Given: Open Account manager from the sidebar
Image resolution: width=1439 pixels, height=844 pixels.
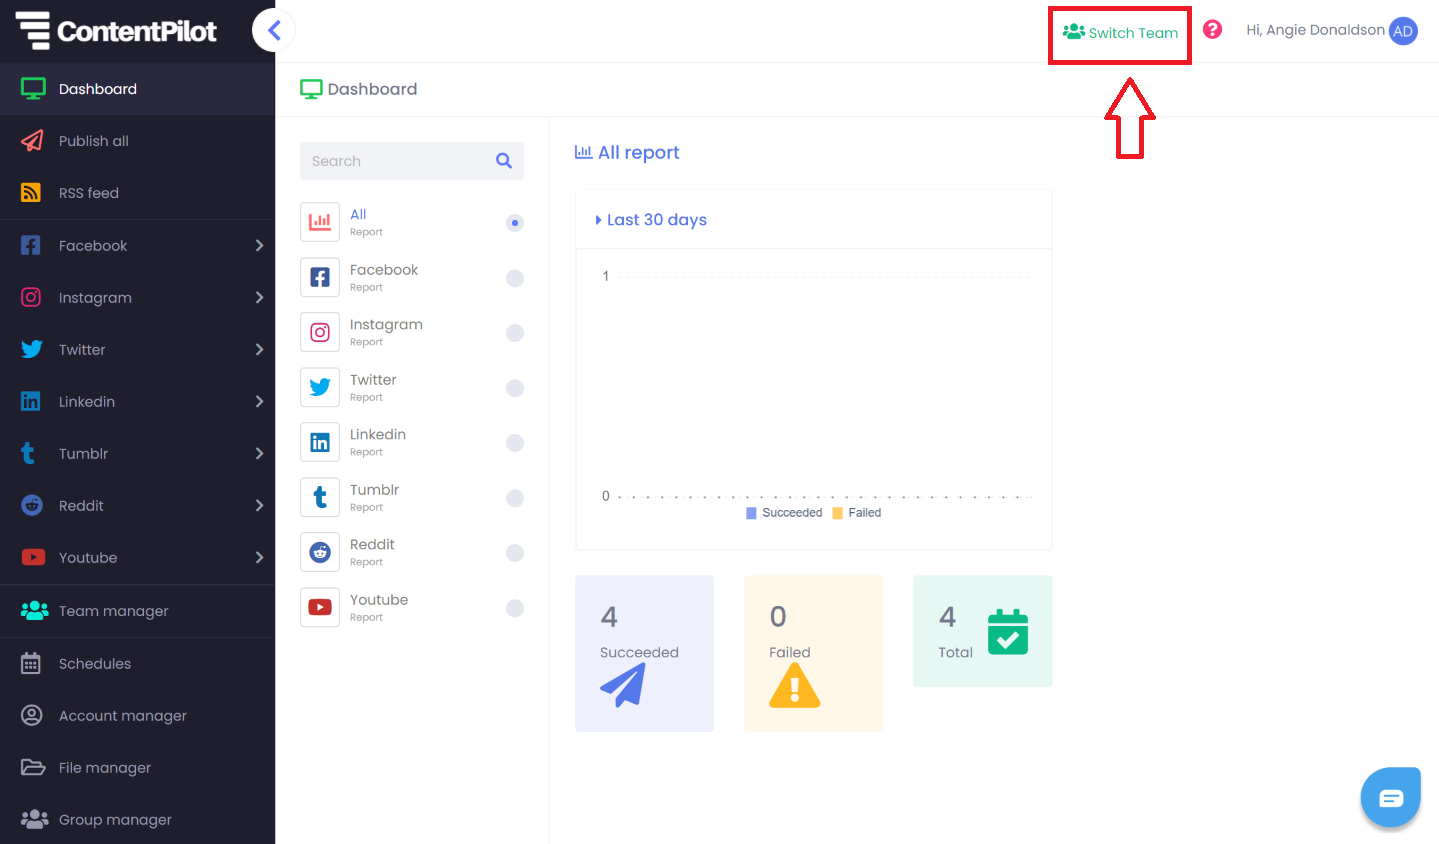Looking at the screenshot, I should click(x=137, y=715).
